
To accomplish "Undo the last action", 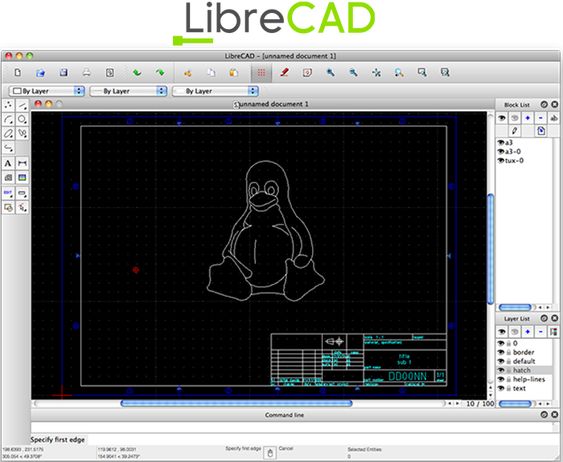I will (x=137, y=73).
